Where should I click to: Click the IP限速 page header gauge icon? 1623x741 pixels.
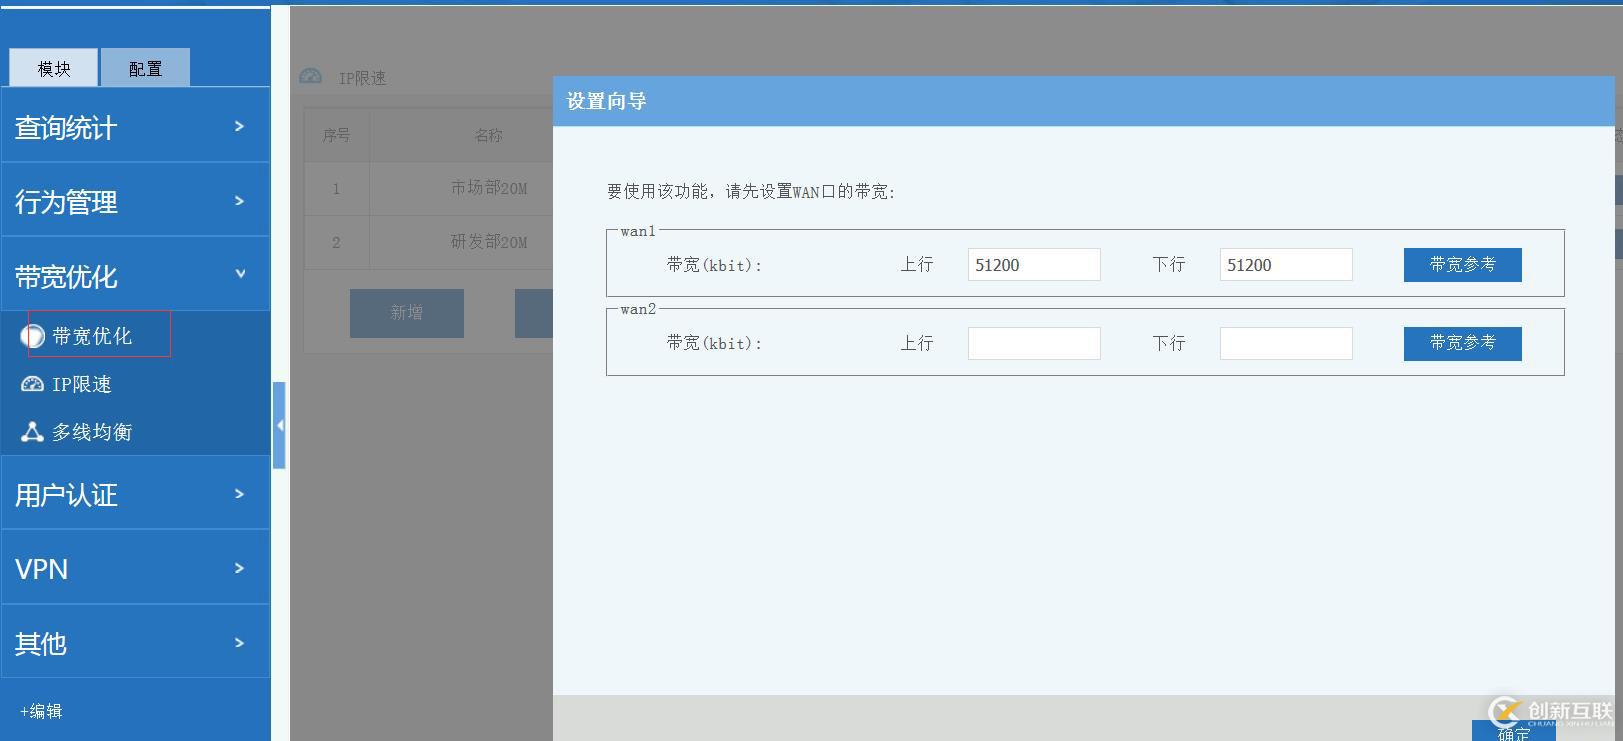[311, 77]
